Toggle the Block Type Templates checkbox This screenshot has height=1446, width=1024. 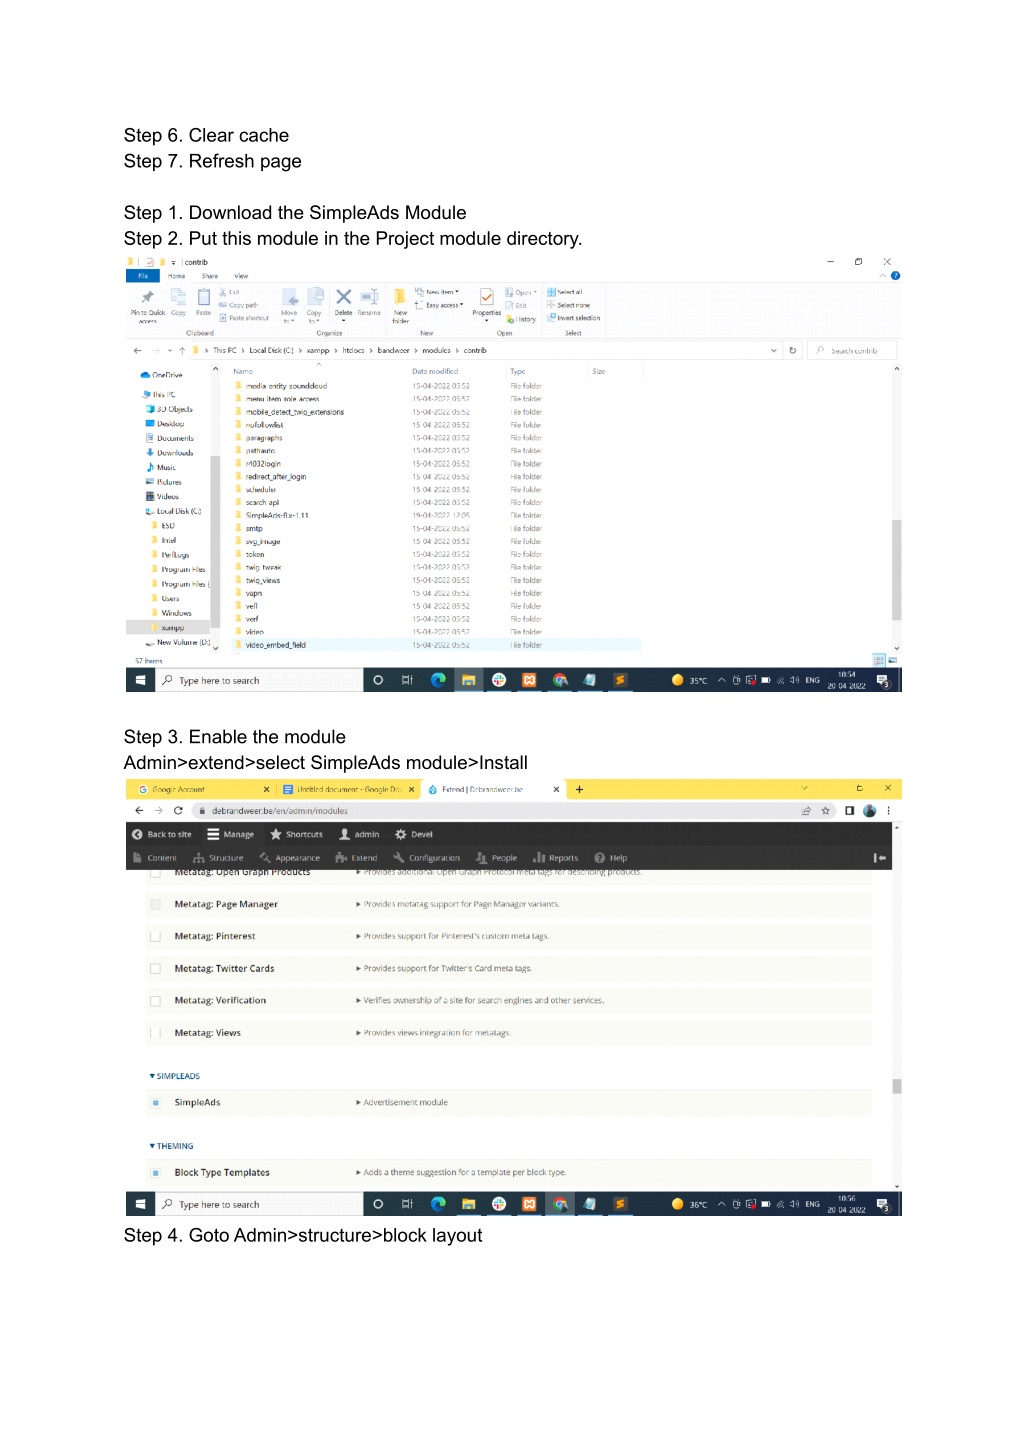coord(155,1172)
